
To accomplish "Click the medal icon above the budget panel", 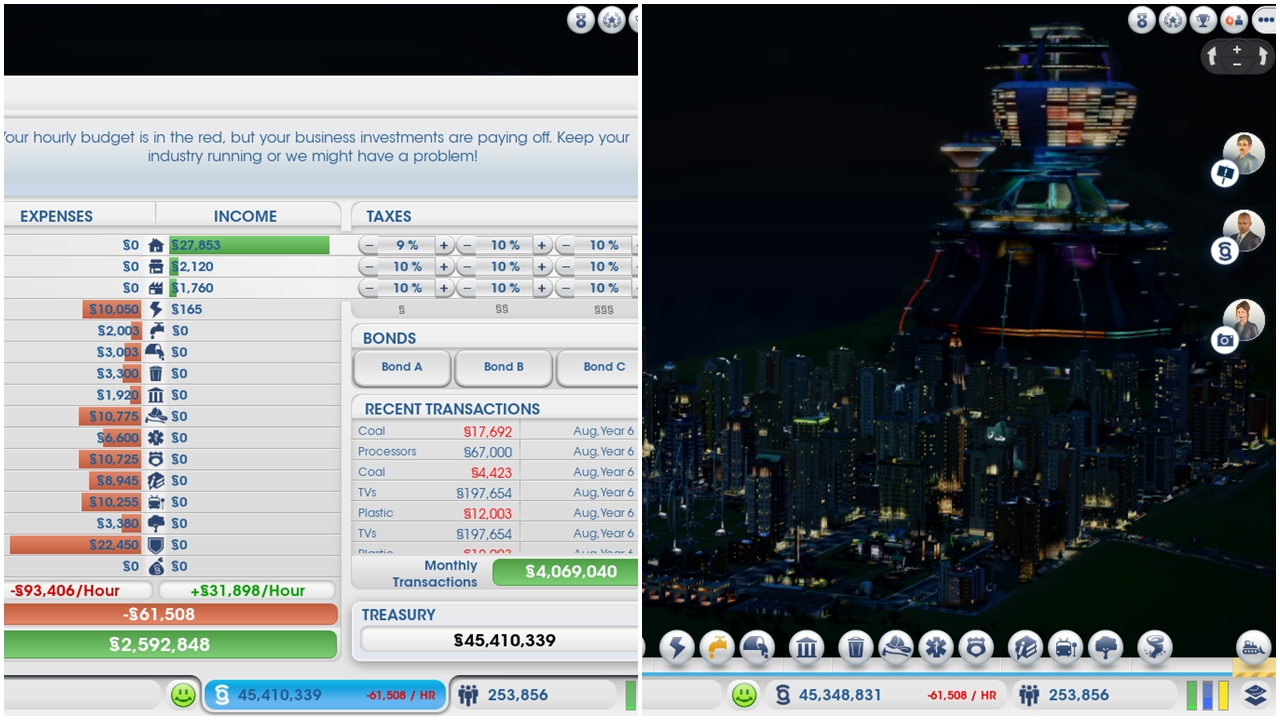I will (581, 19).
